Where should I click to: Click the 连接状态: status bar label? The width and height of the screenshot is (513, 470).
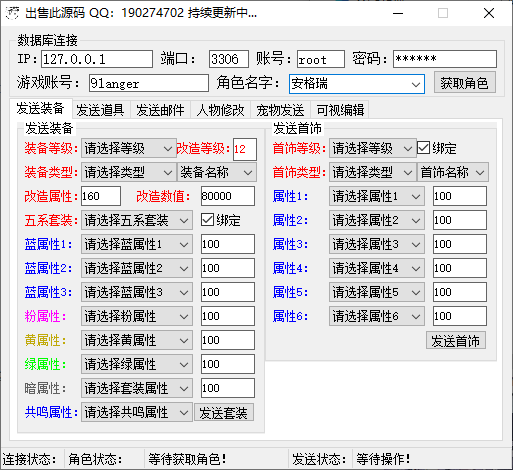click(x=29, y=459)
